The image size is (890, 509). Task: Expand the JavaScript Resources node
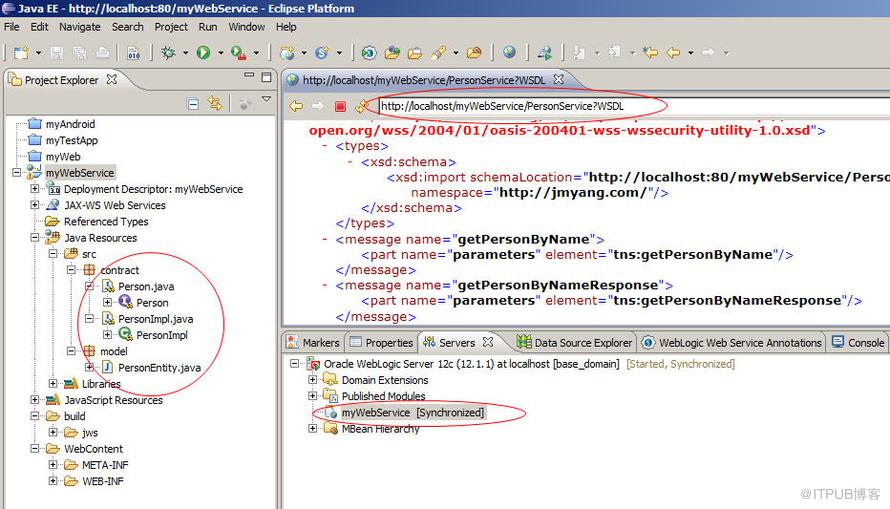pos(35,400)
